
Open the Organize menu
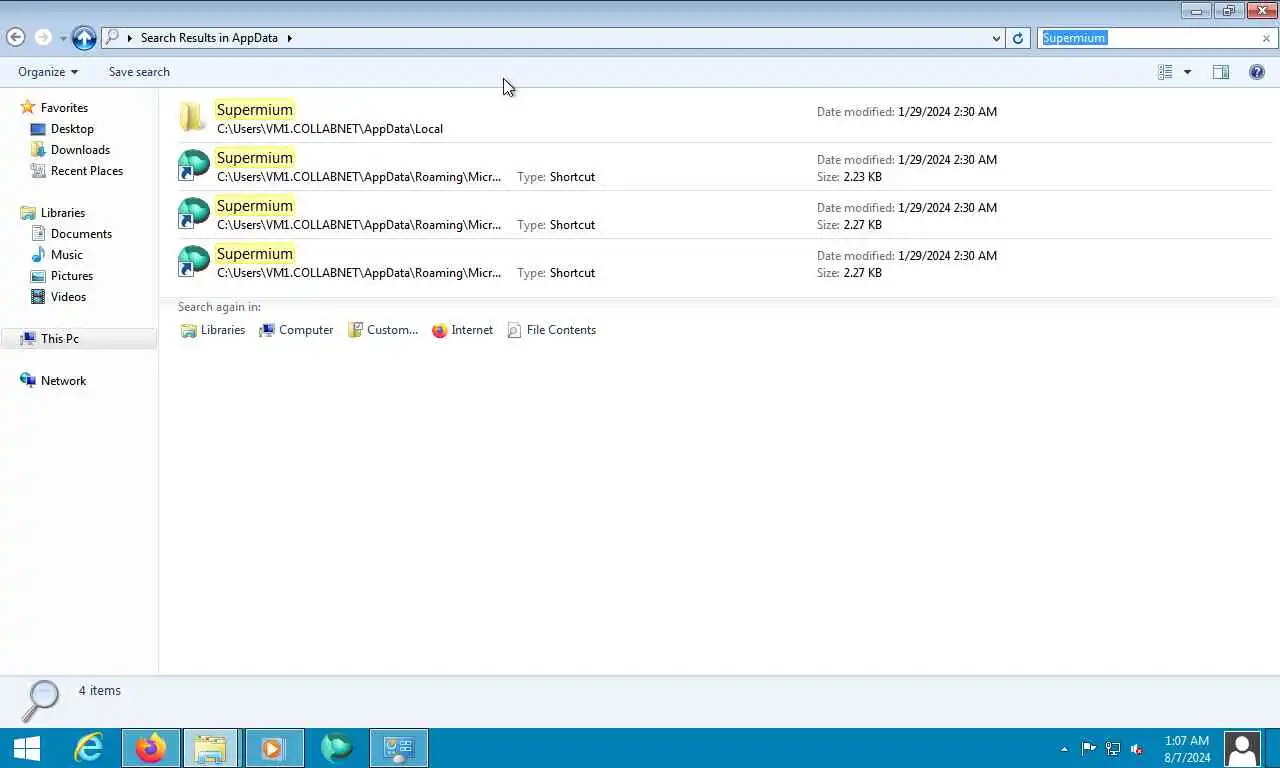[x=47, y=72]
